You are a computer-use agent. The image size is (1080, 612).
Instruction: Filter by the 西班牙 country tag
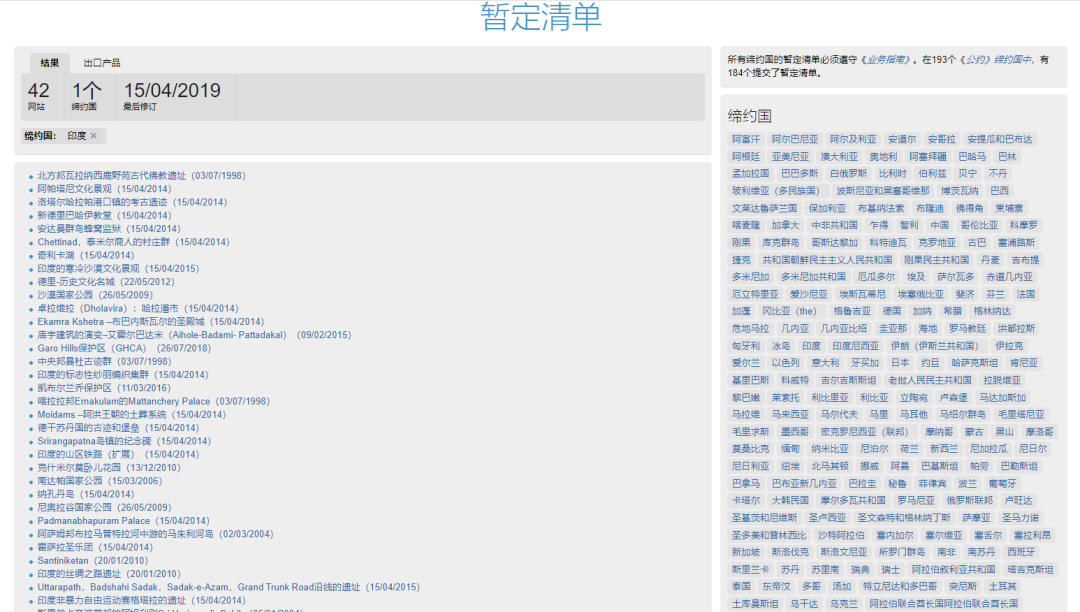pos(1021,552)
